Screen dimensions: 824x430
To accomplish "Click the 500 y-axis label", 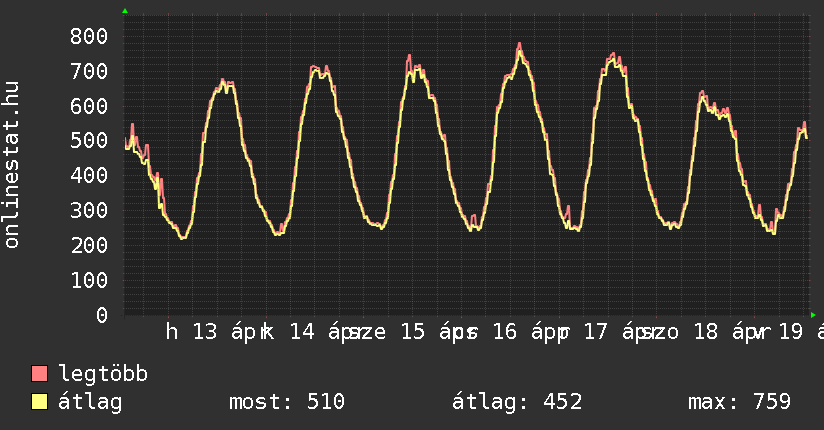I will pos(89,141).
